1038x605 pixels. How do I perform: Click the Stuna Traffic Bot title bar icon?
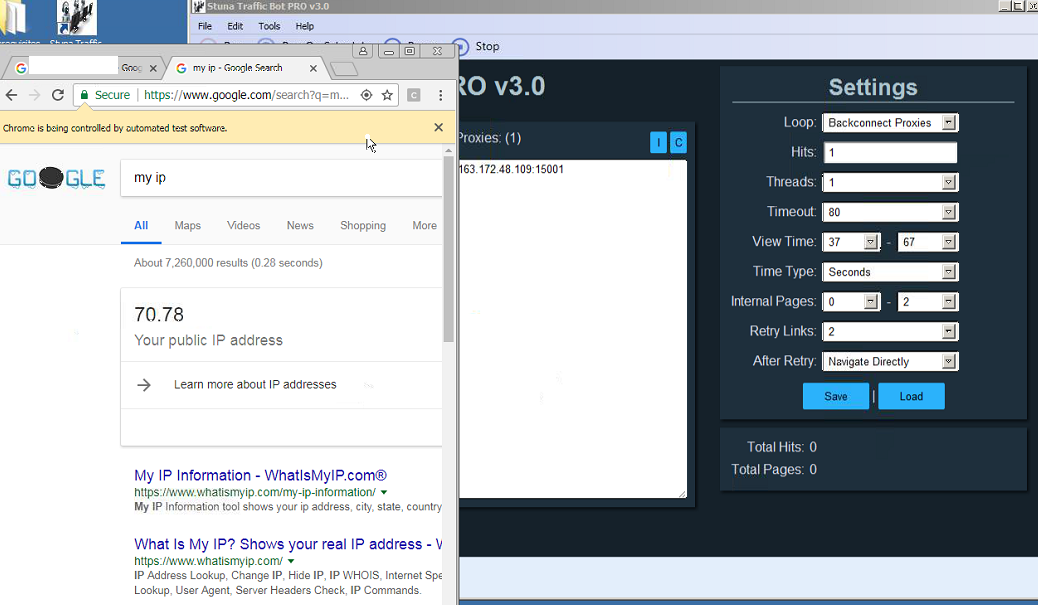click(199, 7)
